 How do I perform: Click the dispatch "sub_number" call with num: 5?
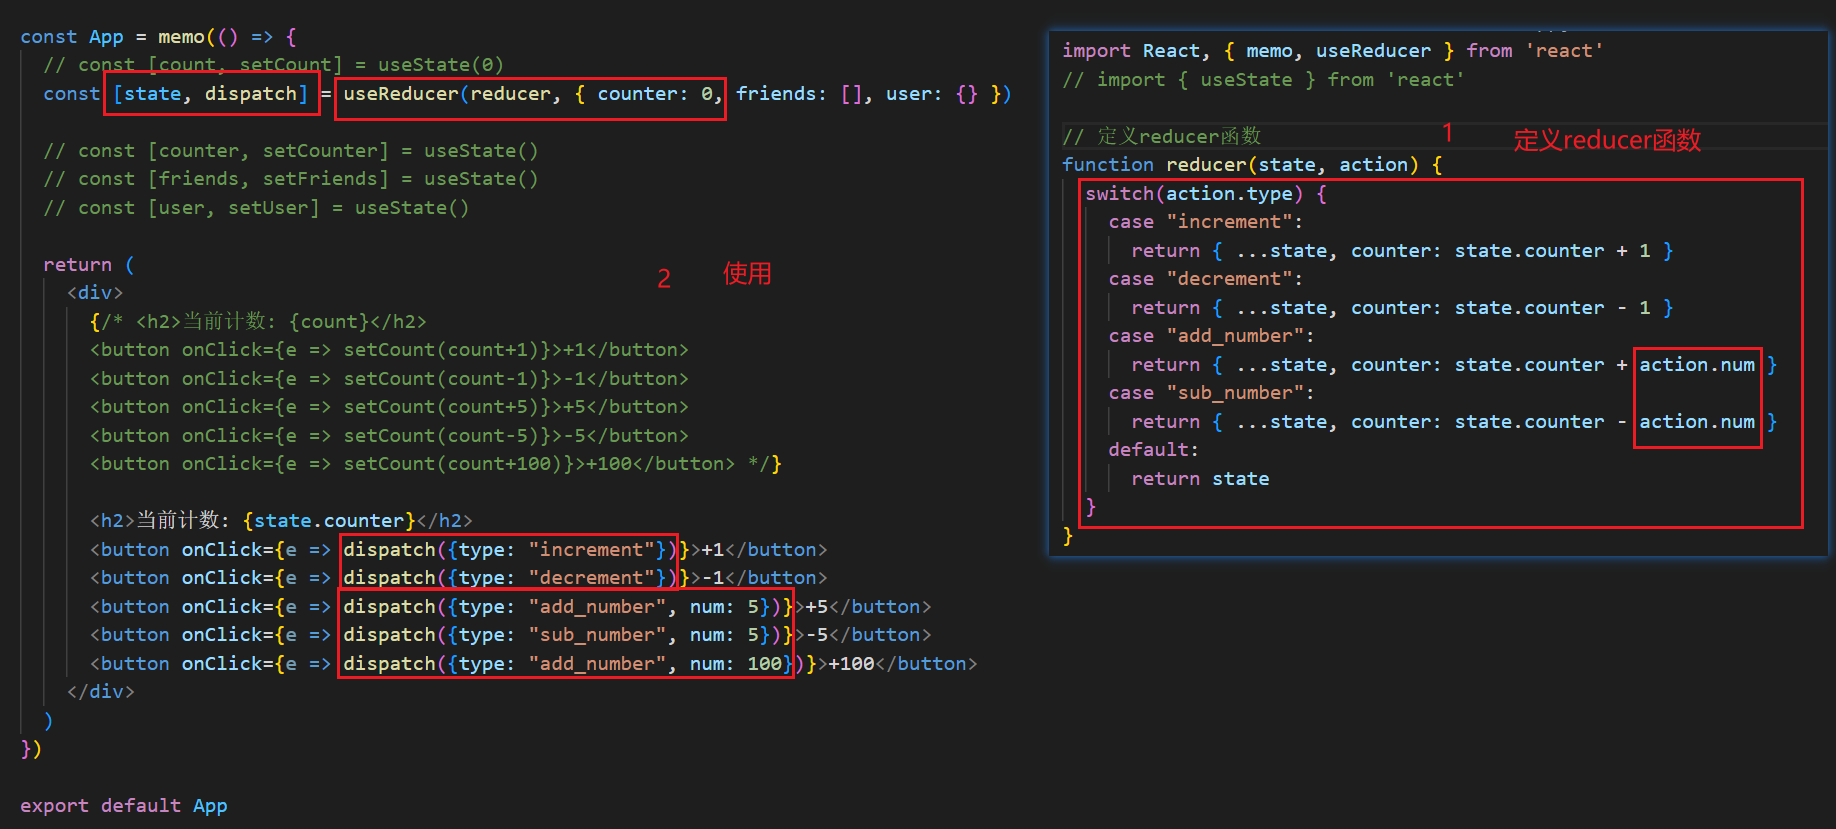point(562,635)
